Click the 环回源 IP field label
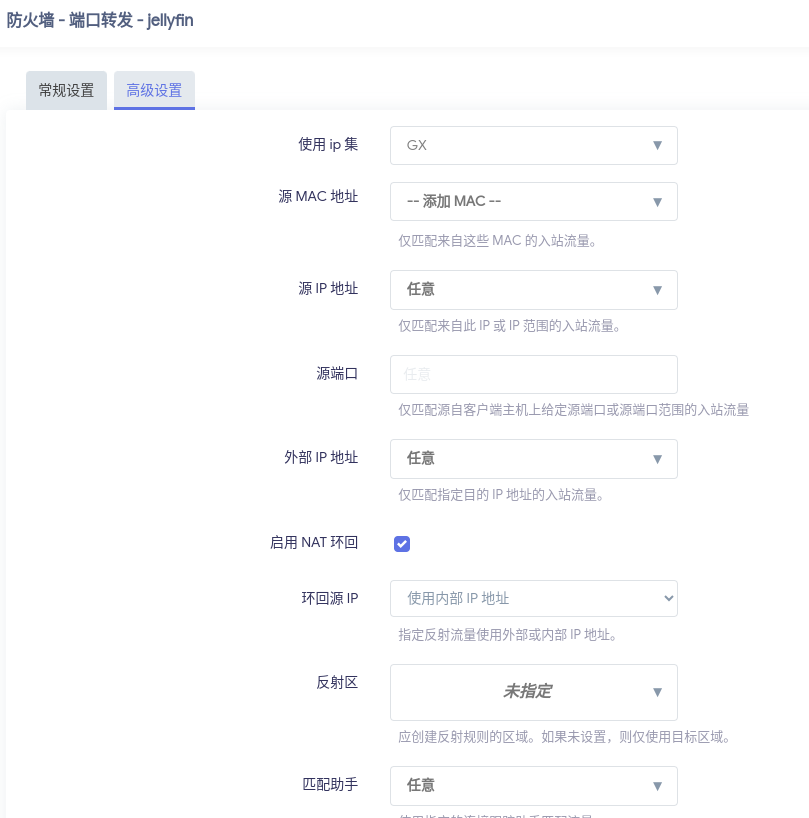 click(x=329, y=599)
